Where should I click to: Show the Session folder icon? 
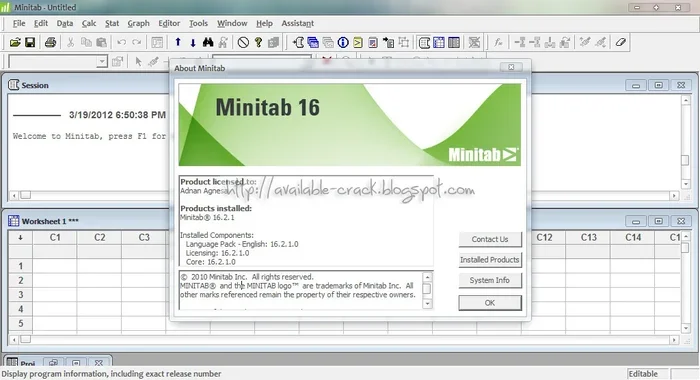(x=298, y=42)
